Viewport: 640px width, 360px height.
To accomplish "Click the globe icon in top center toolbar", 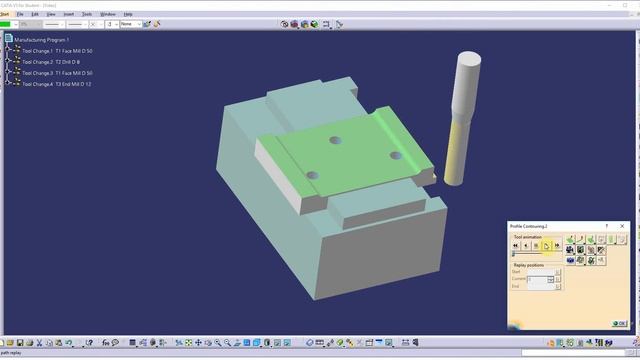I will coord(314,24).
